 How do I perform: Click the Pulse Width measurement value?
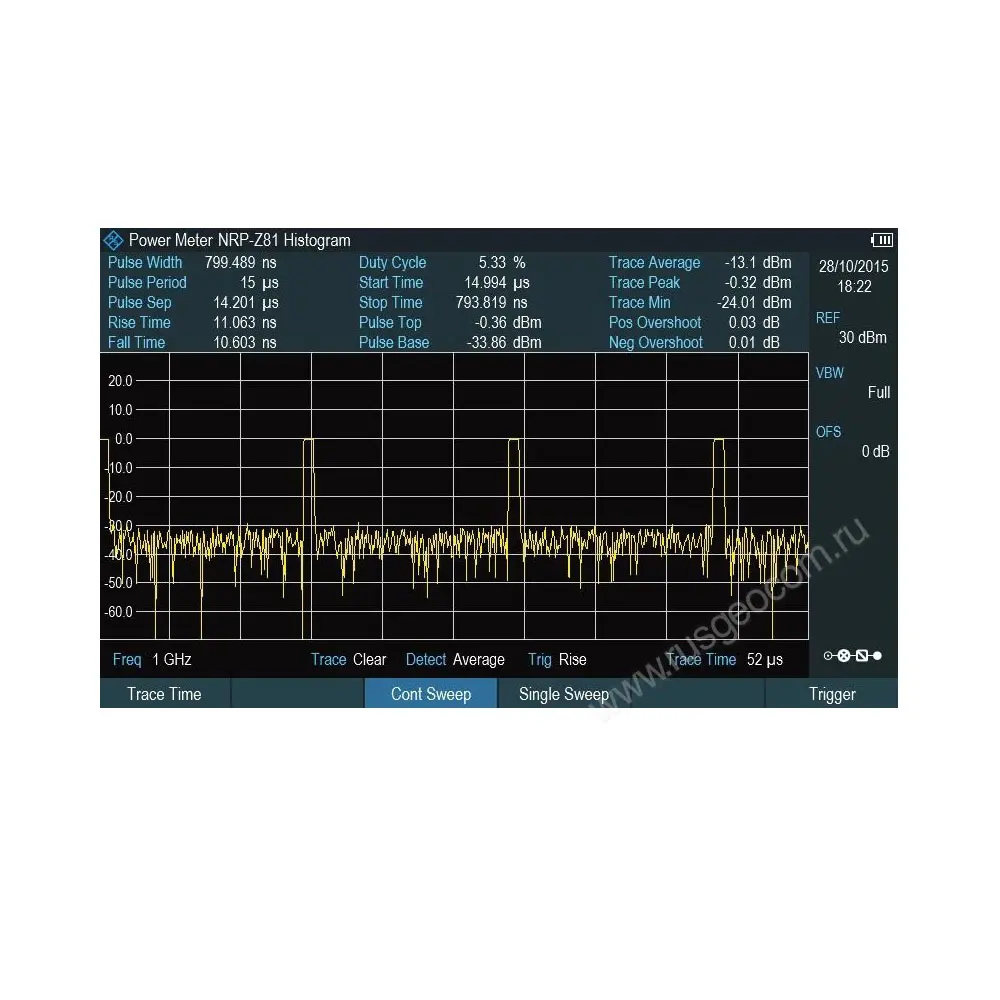click(241, 263)
